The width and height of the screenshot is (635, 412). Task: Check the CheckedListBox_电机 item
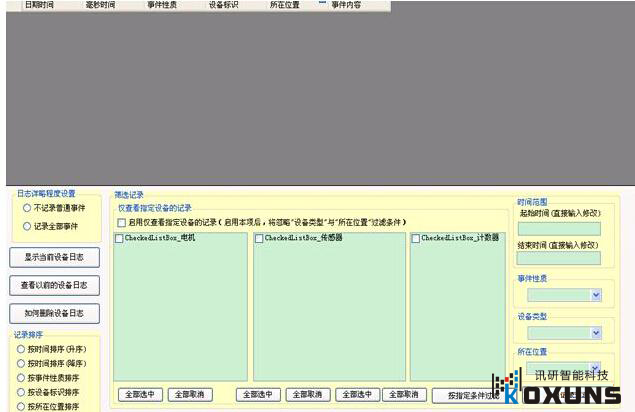coord(120,238)
